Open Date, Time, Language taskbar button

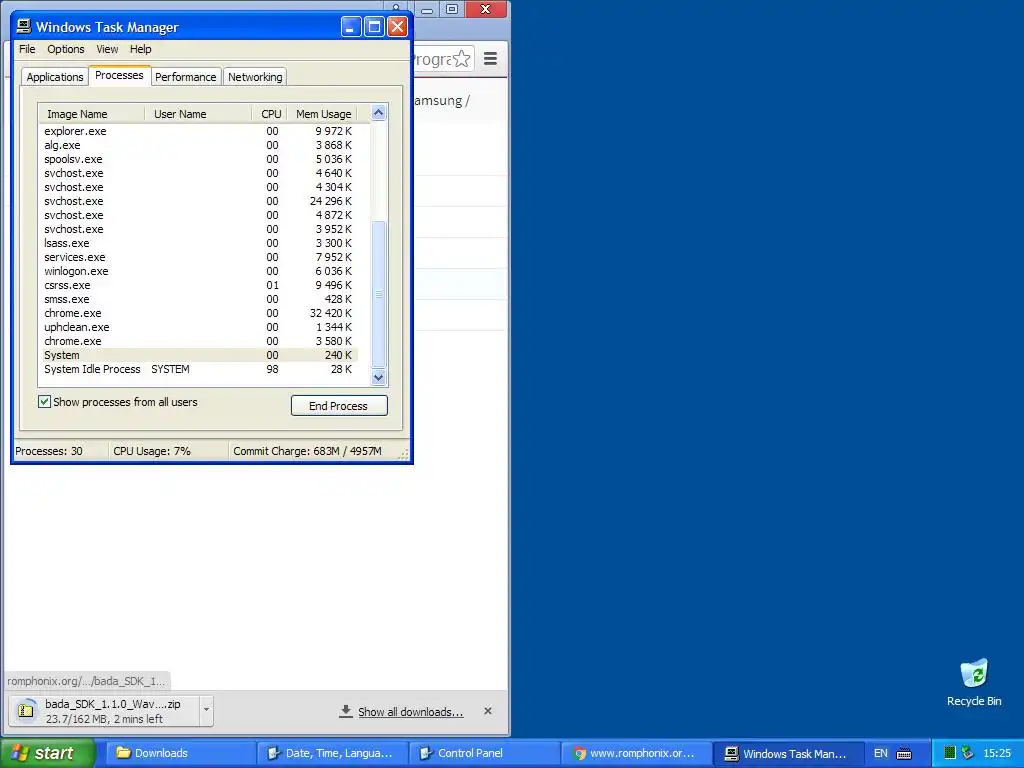(331, 753)
